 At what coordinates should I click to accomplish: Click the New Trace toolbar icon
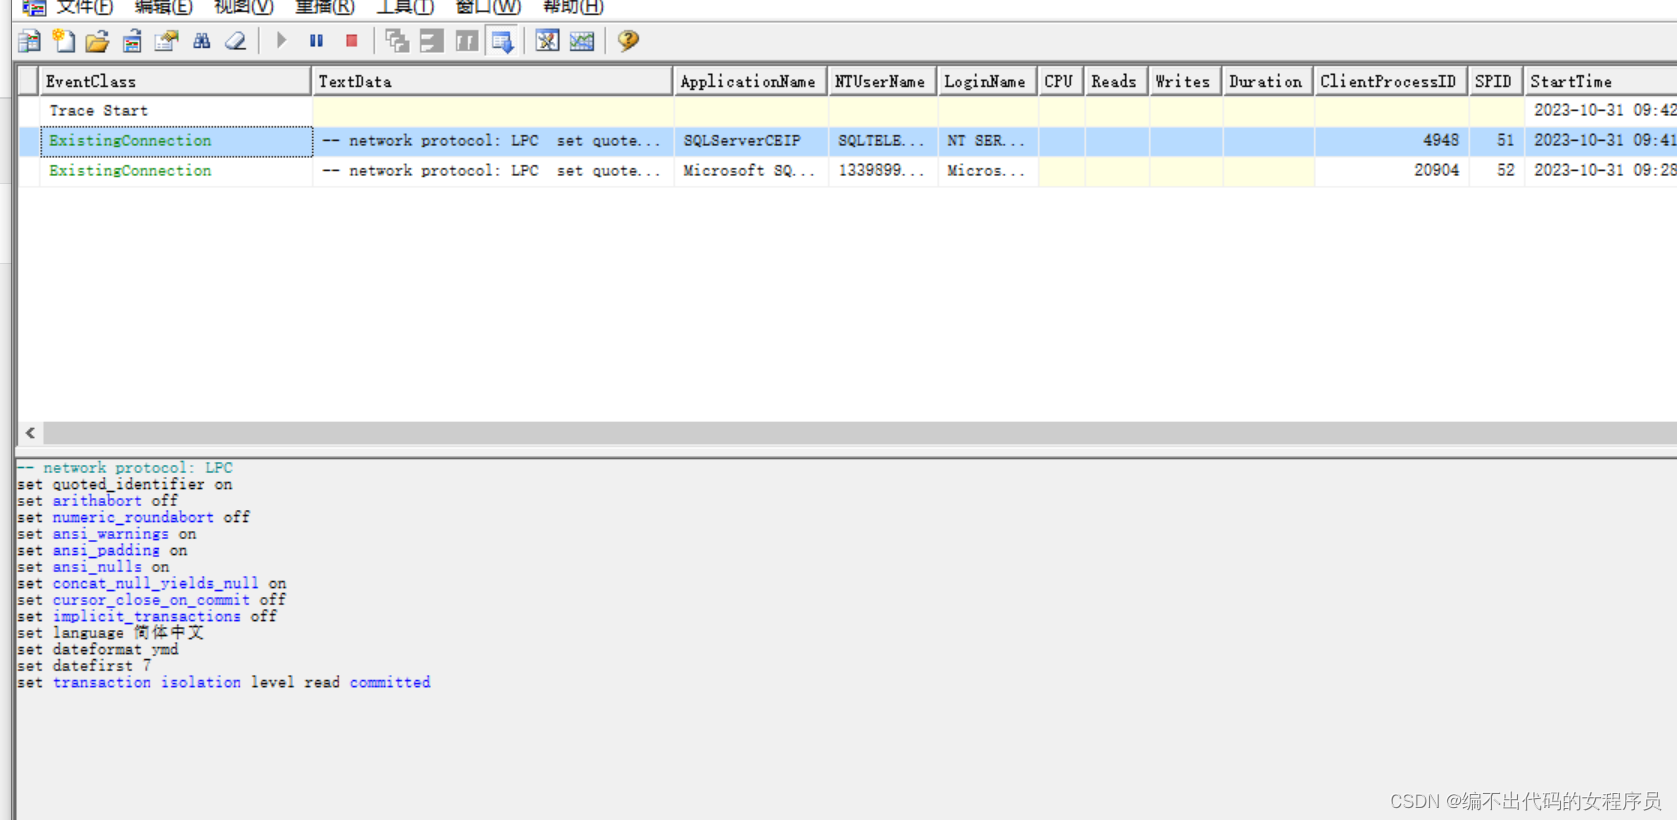30,41
